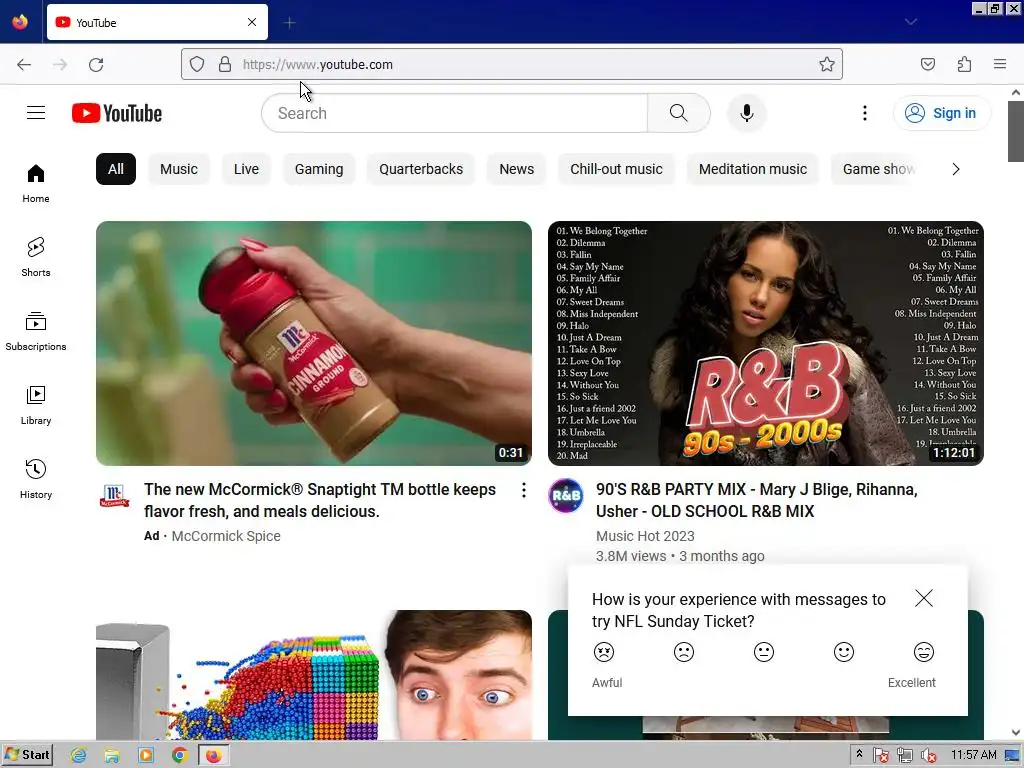Open 90'S R&B PARTY MIX video title
The image size is (1024, 768).
pyautogui.click(x=757, y=500)
